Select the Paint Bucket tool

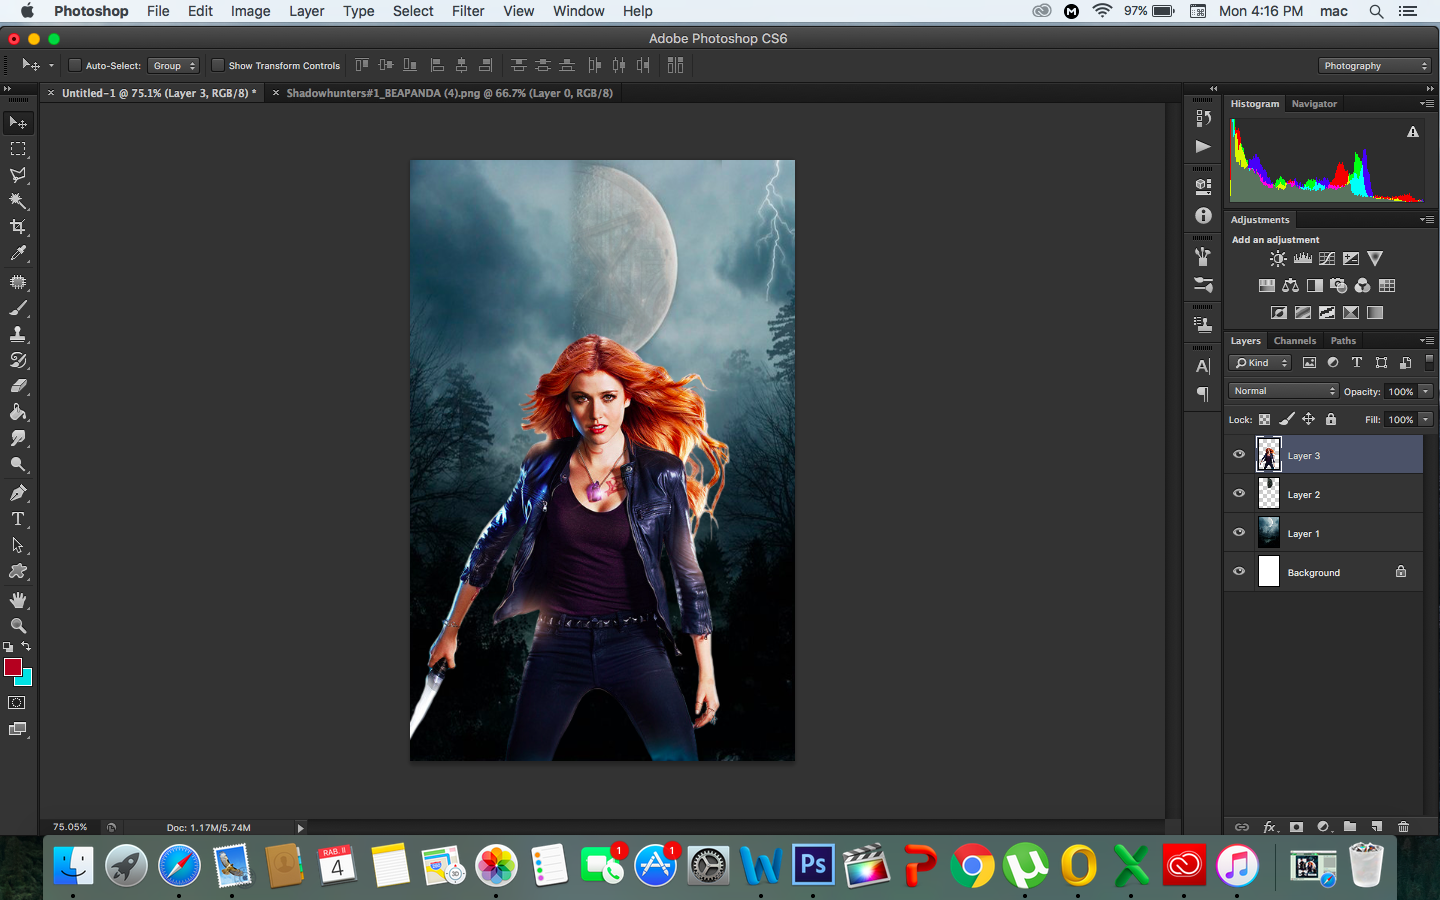point(18,412)
